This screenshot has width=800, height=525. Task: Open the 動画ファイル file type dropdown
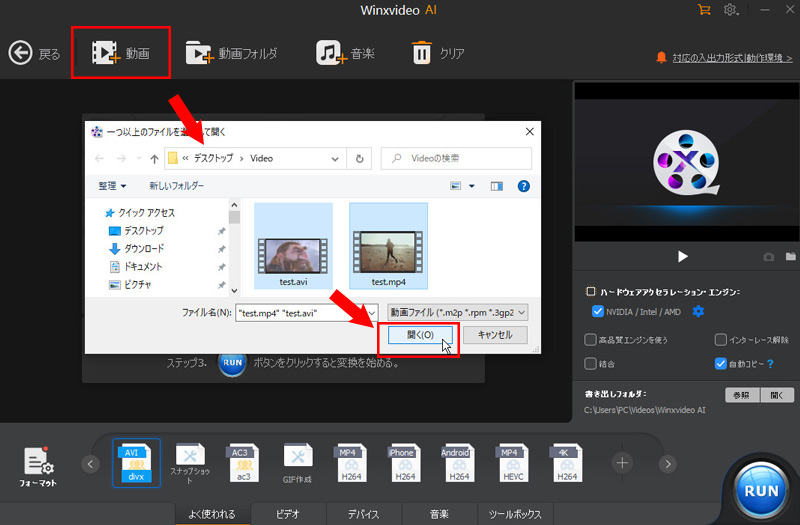tap(457, 312)
